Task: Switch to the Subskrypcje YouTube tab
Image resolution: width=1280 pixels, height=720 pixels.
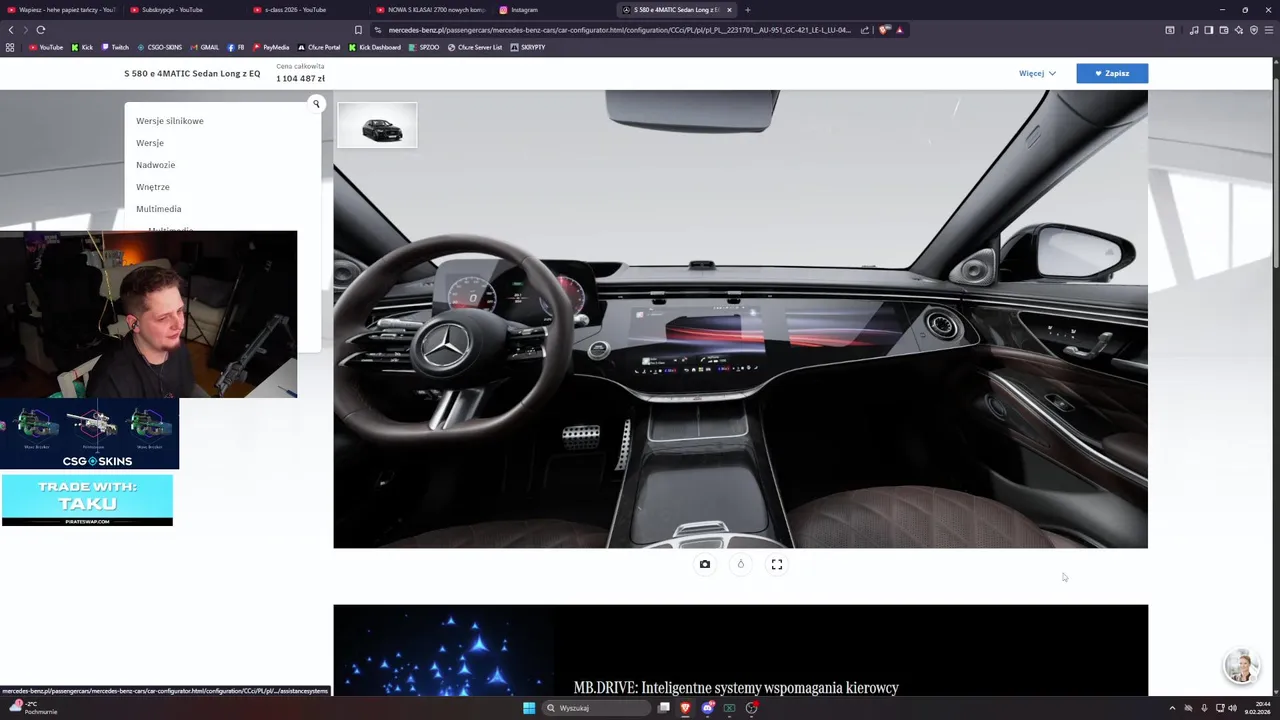Action: click(x=184, y=10)
